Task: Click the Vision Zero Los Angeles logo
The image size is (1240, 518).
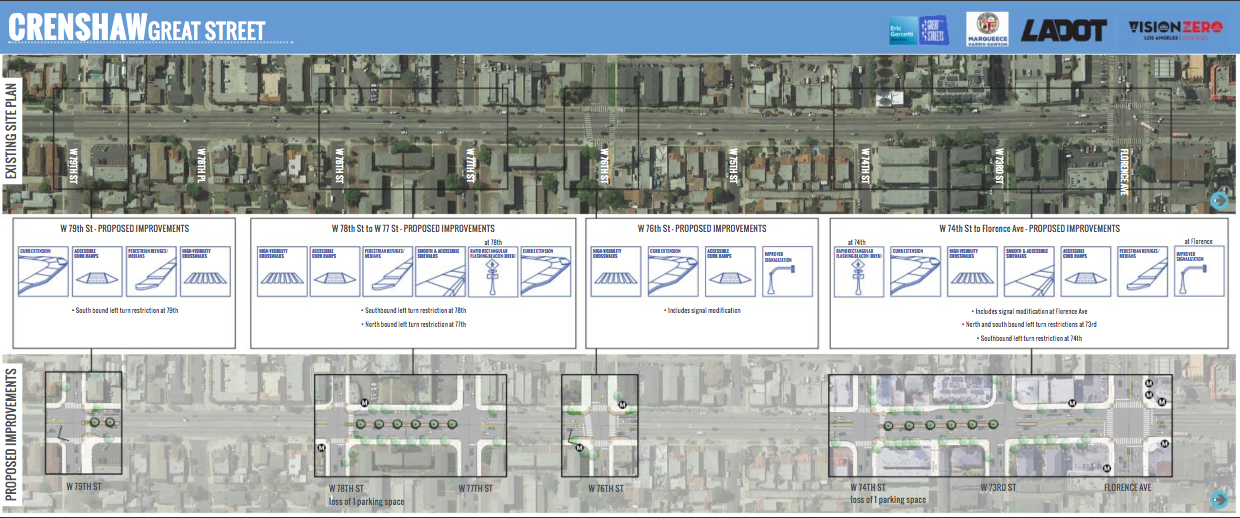Action: click(1172, 29)
